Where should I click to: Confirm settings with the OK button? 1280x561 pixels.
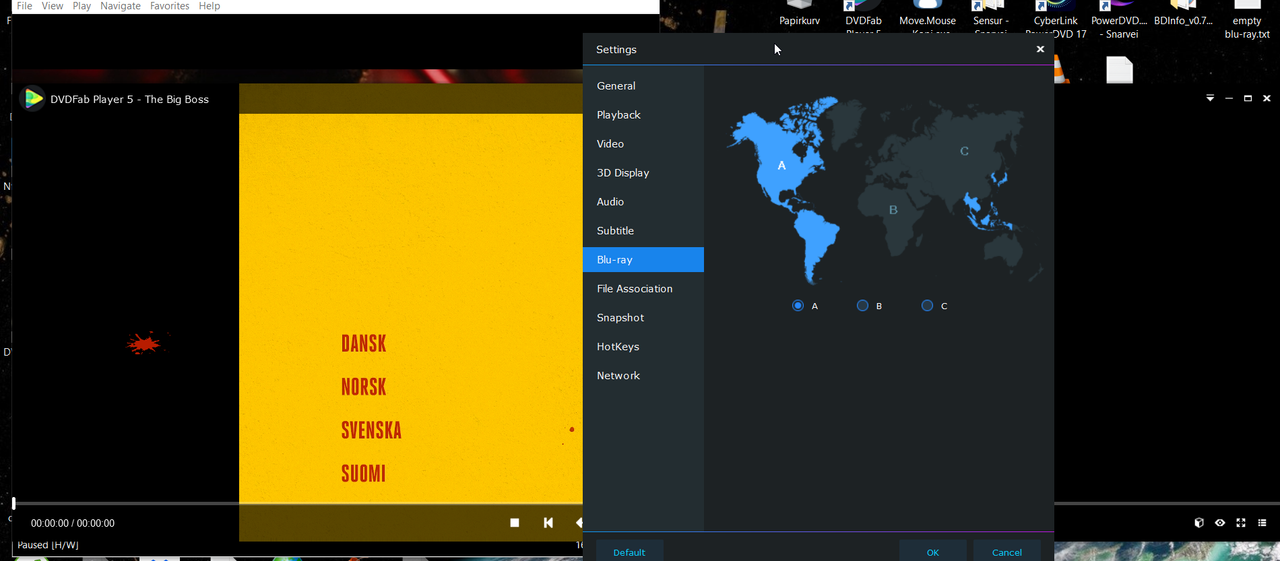tap(933, 552)
